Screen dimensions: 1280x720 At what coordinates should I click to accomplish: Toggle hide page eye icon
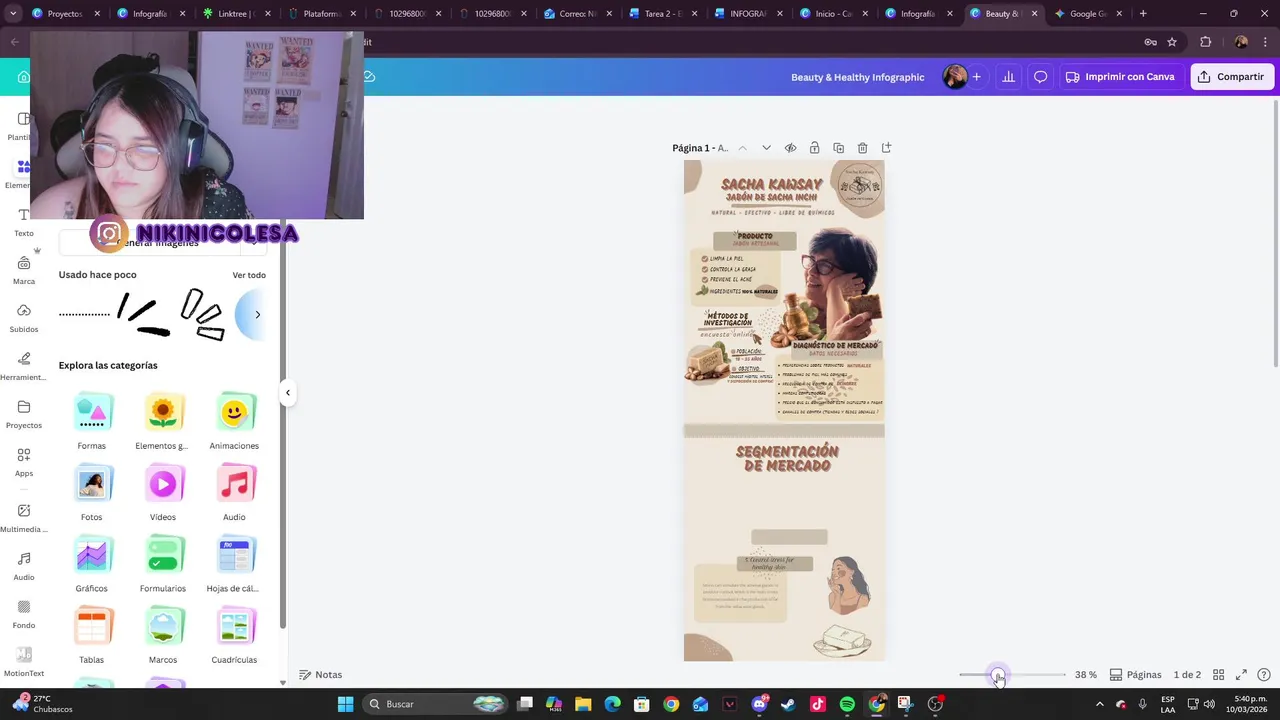(790, 148)
